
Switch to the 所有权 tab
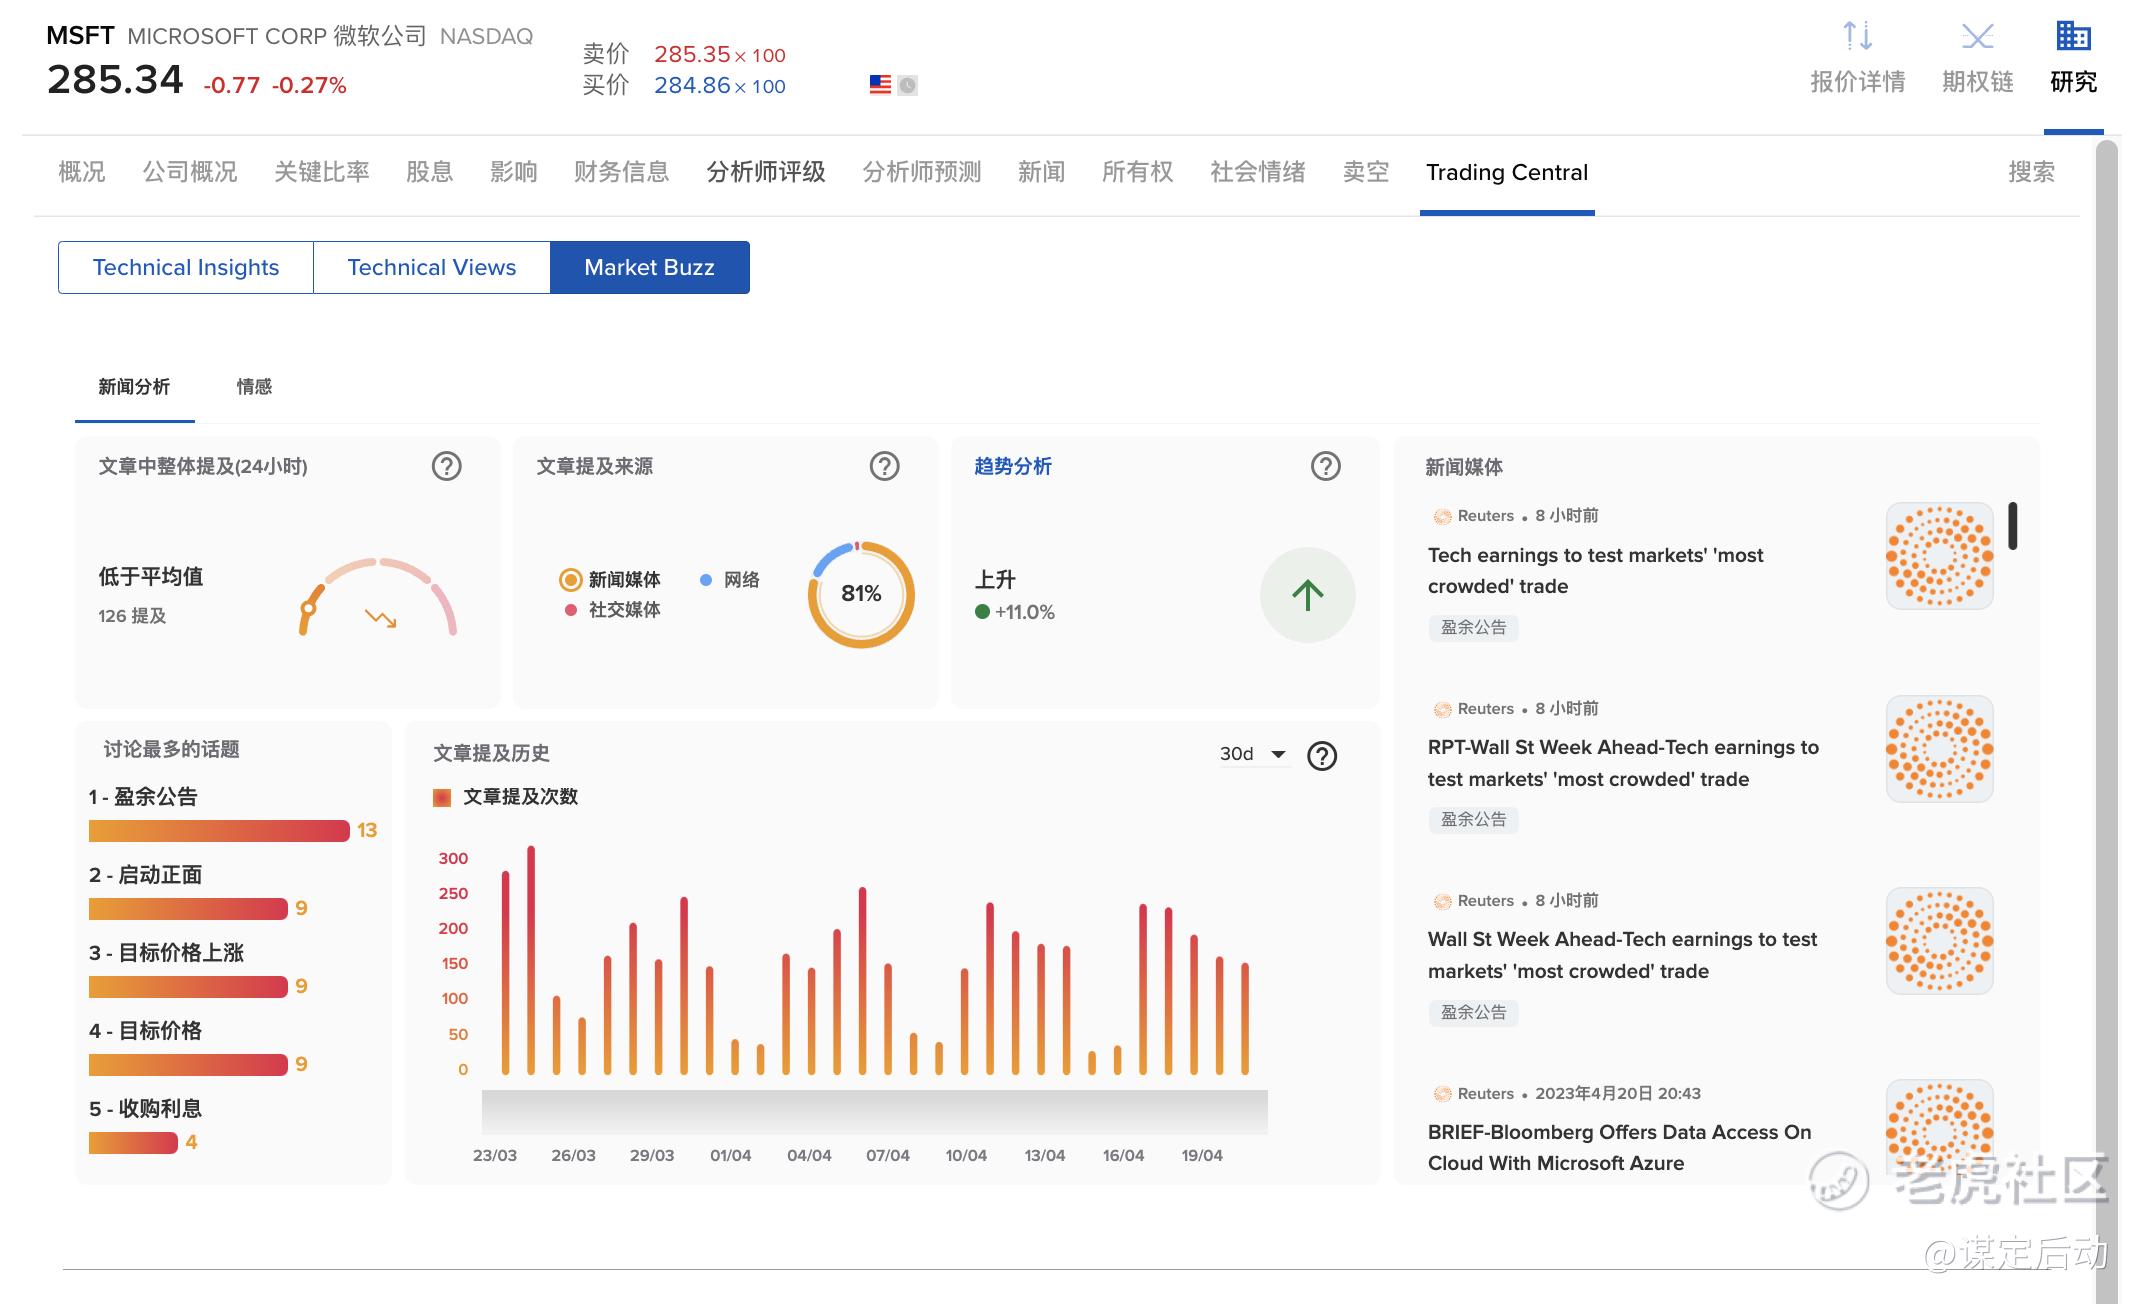point(1137,172)
